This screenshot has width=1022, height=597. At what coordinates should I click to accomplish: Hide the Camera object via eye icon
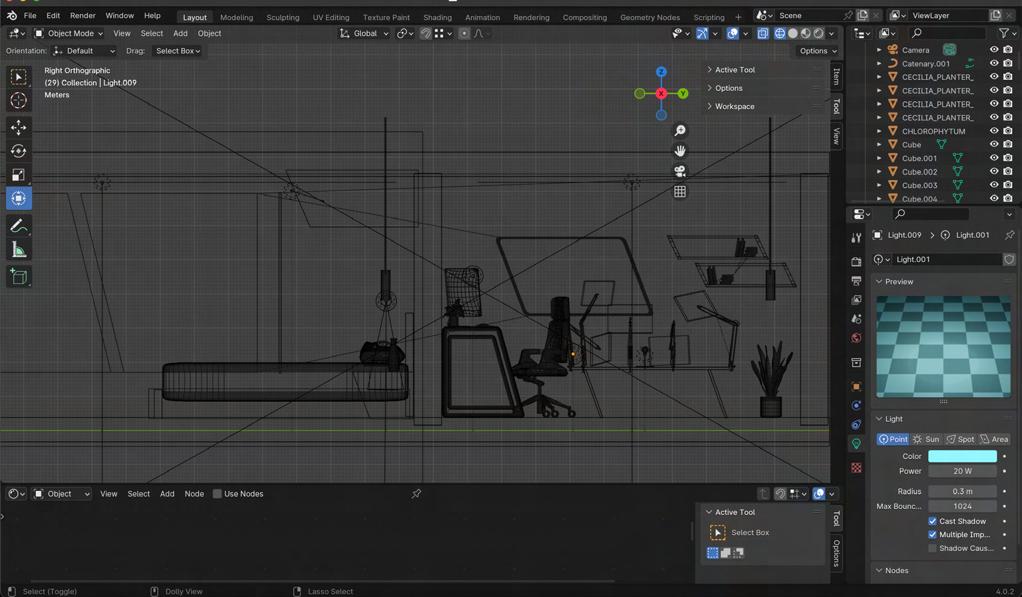(x=994, y=50)
